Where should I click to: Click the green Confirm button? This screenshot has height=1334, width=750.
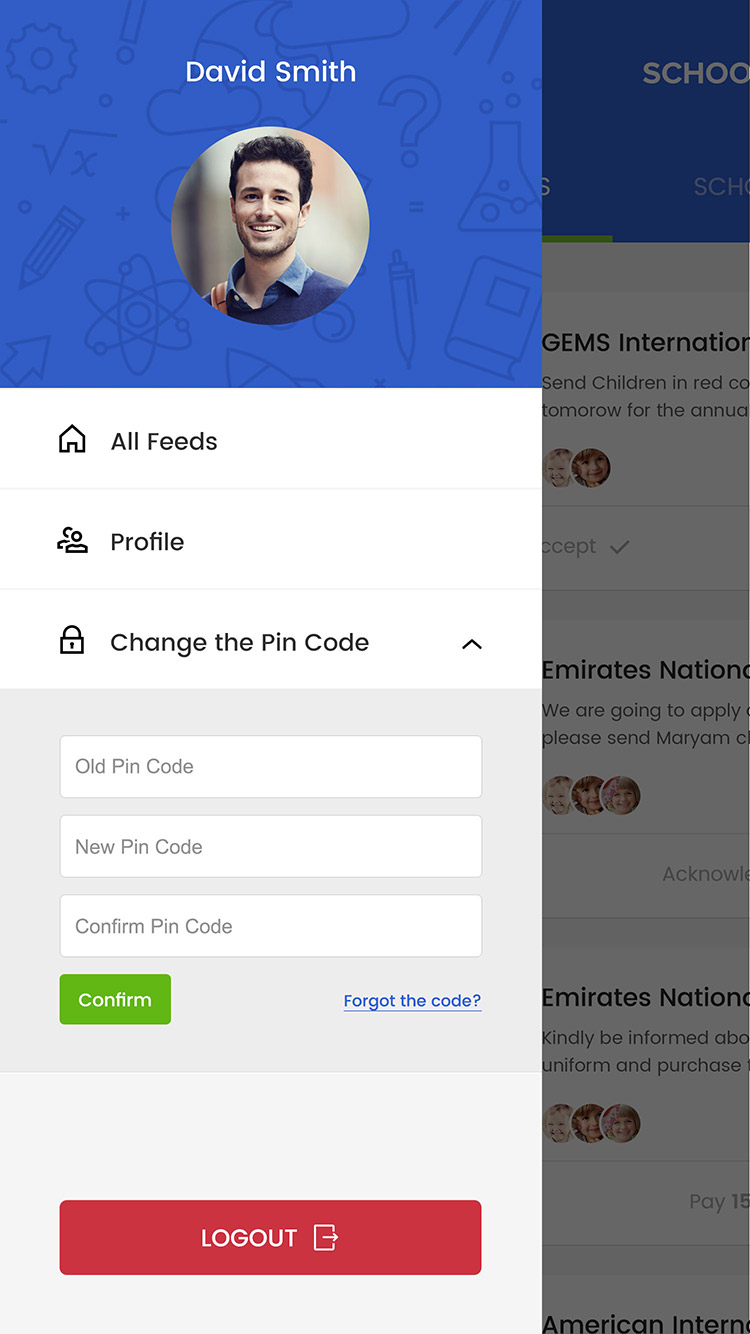[115, 1000]
